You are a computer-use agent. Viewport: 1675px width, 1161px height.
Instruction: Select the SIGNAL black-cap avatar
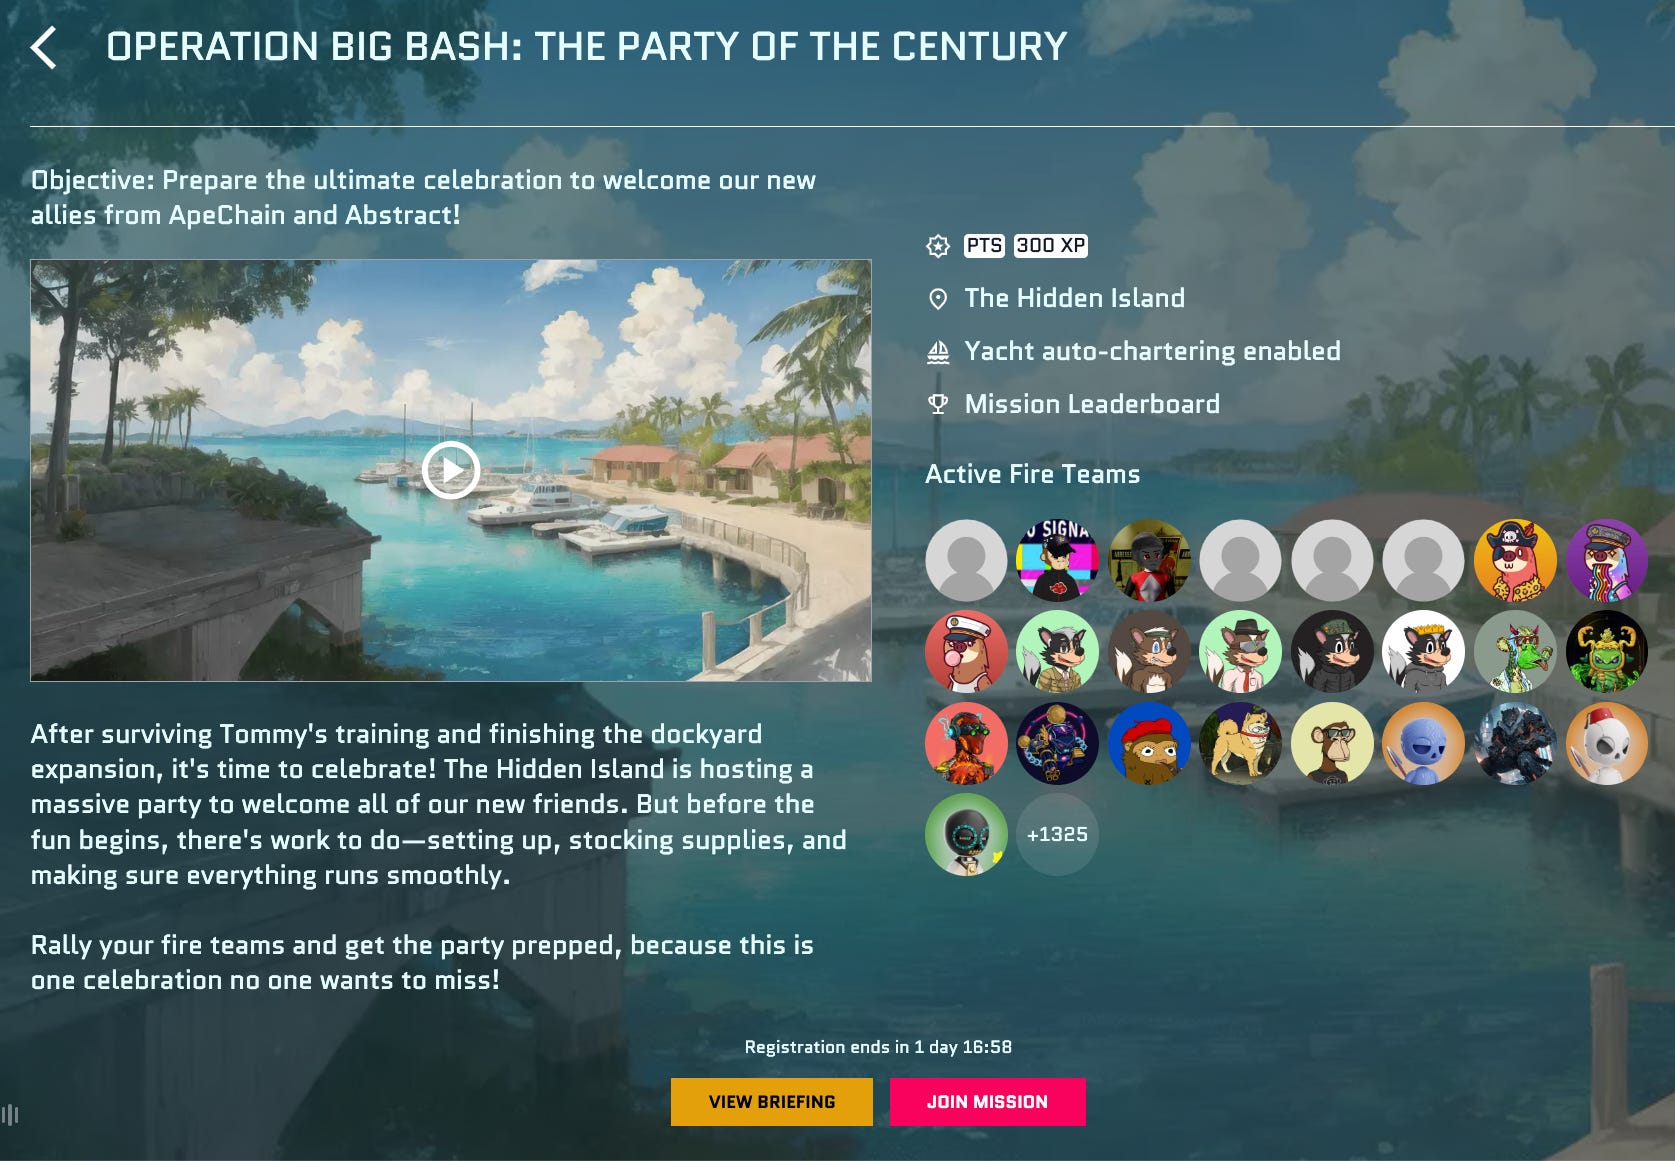(x=1057, y=560)
